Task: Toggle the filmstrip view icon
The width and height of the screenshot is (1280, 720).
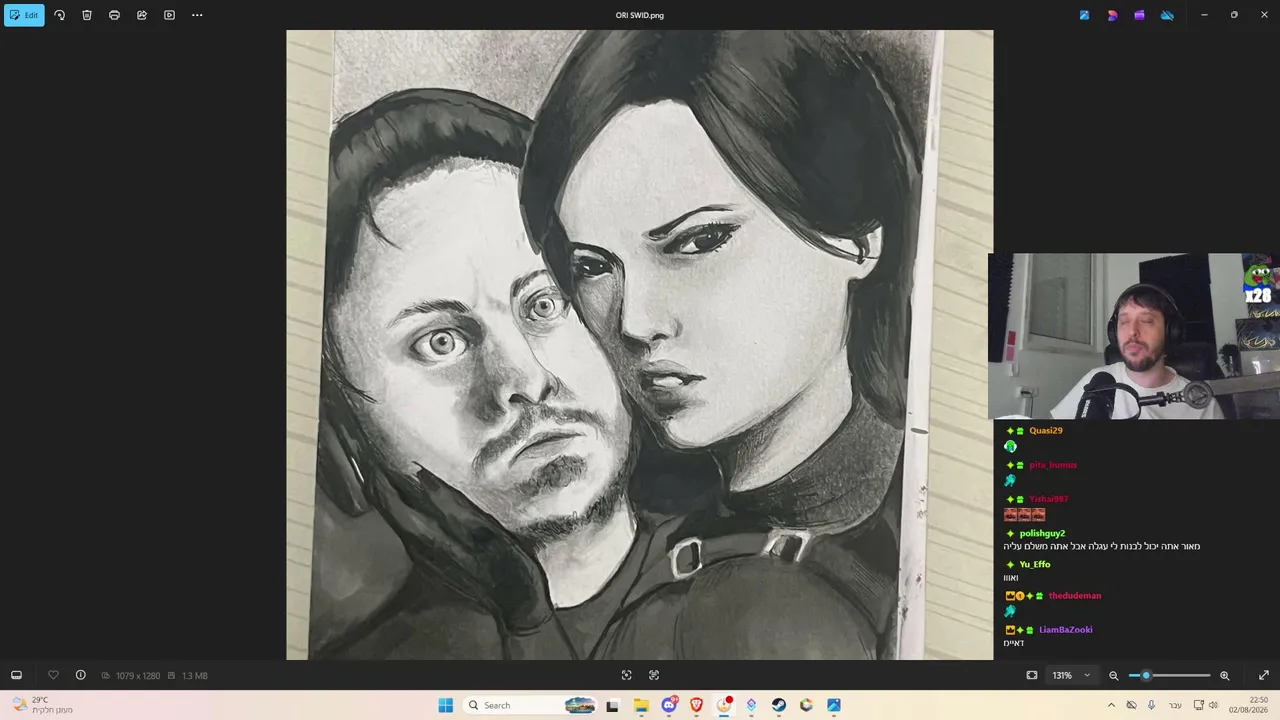Action: point(16,675)
